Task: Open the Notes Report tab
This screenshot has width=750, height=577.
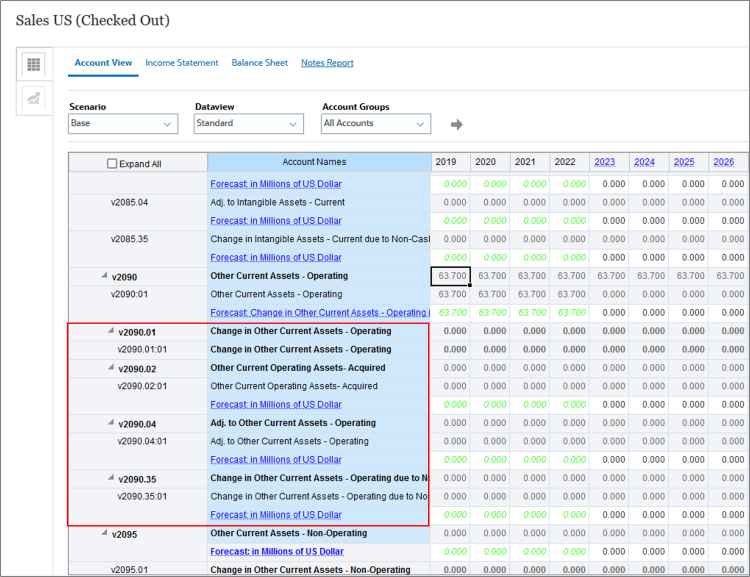Action: click(x=327, y=63)
